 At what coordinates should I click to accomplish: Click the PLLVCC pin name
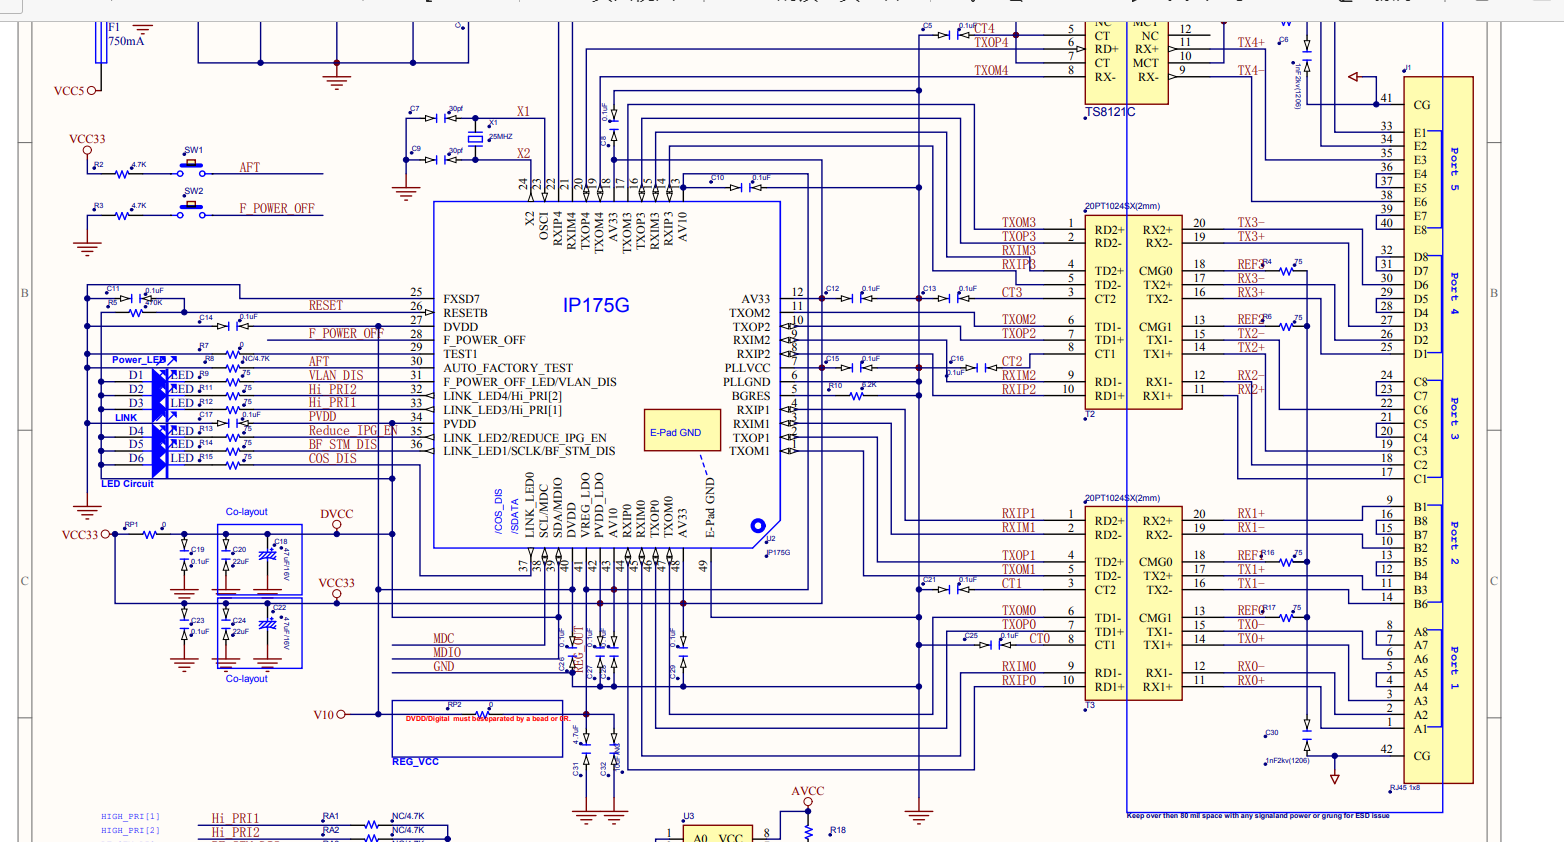point(747,368)
